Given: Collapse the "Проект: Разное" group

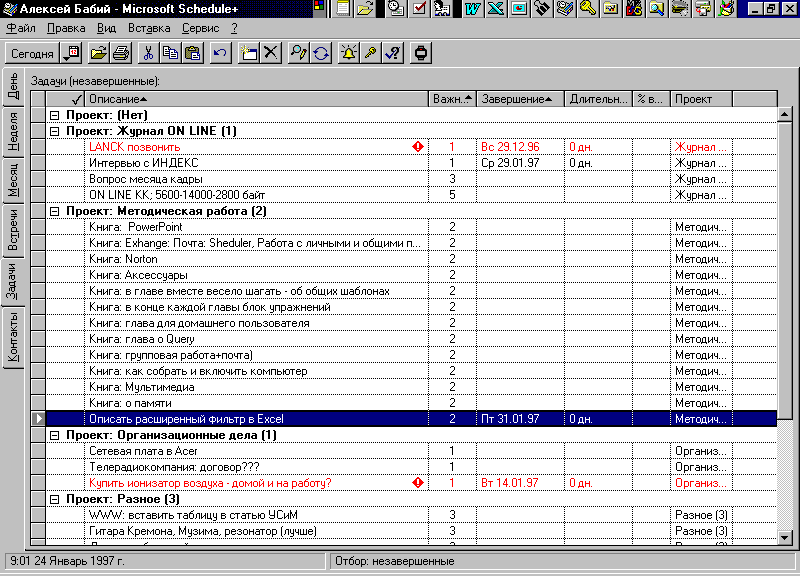Looking at the screenshot, I should coord(55,499).
